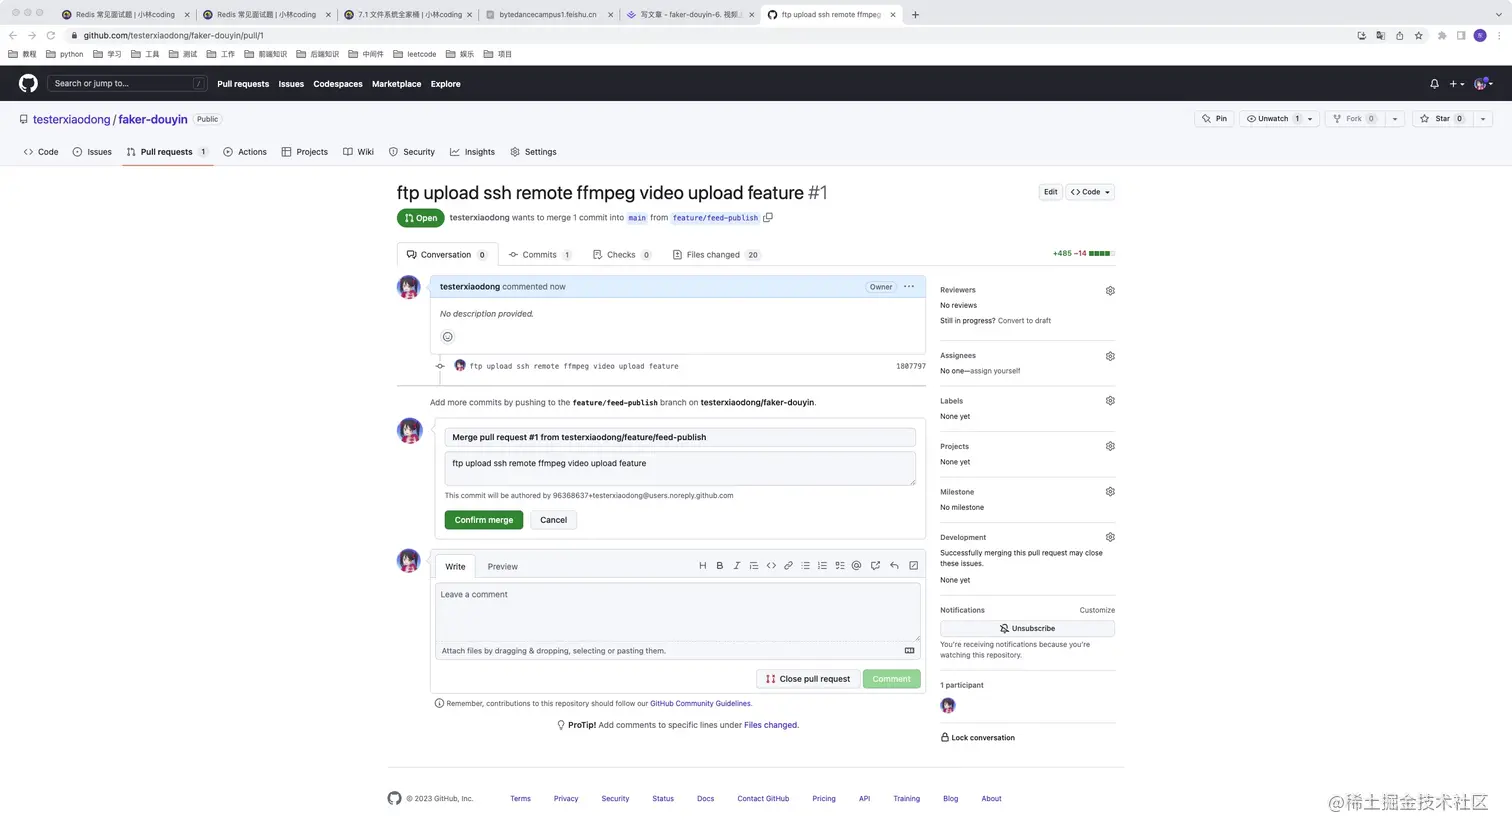Image resolution: width=1512 pixels, height=836 pixels.
Task: Insert code formatting in the comment
Action: 771,566
